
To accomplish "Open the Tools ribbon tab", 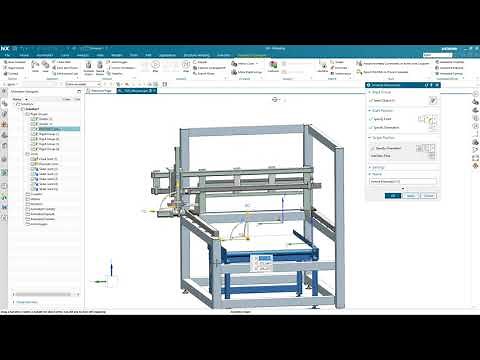I will [133, 55].
